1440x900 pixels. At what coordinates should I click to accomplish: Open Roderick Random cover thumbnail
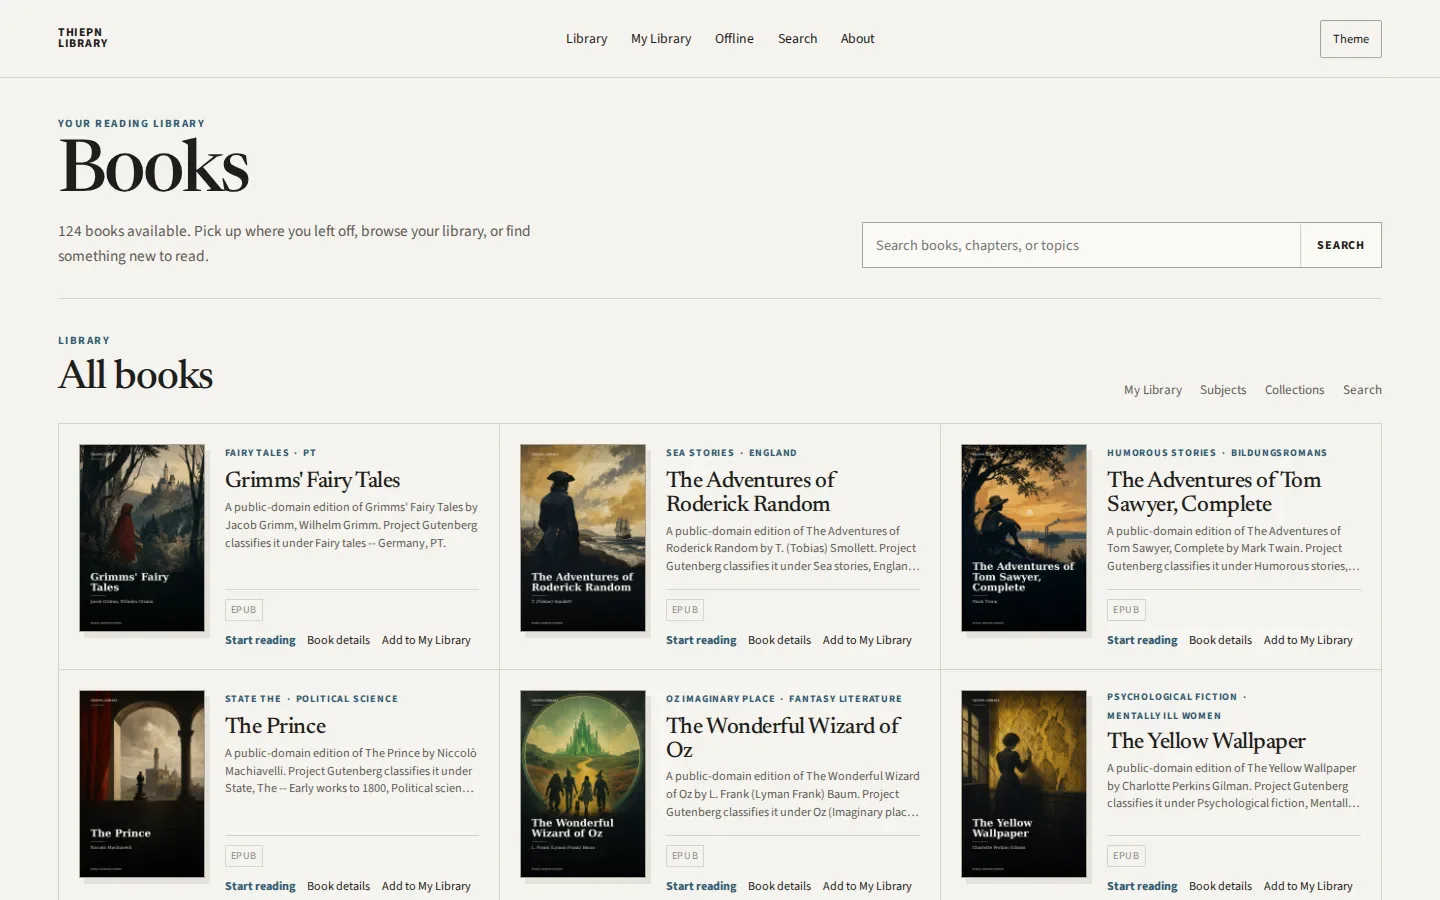tap(583, 538)
